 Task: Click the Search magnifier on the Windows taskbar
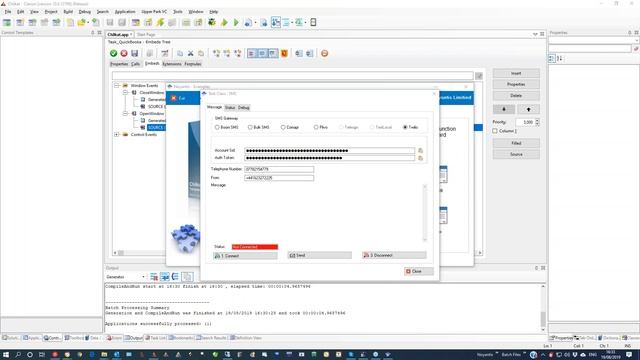coord(18,355)
